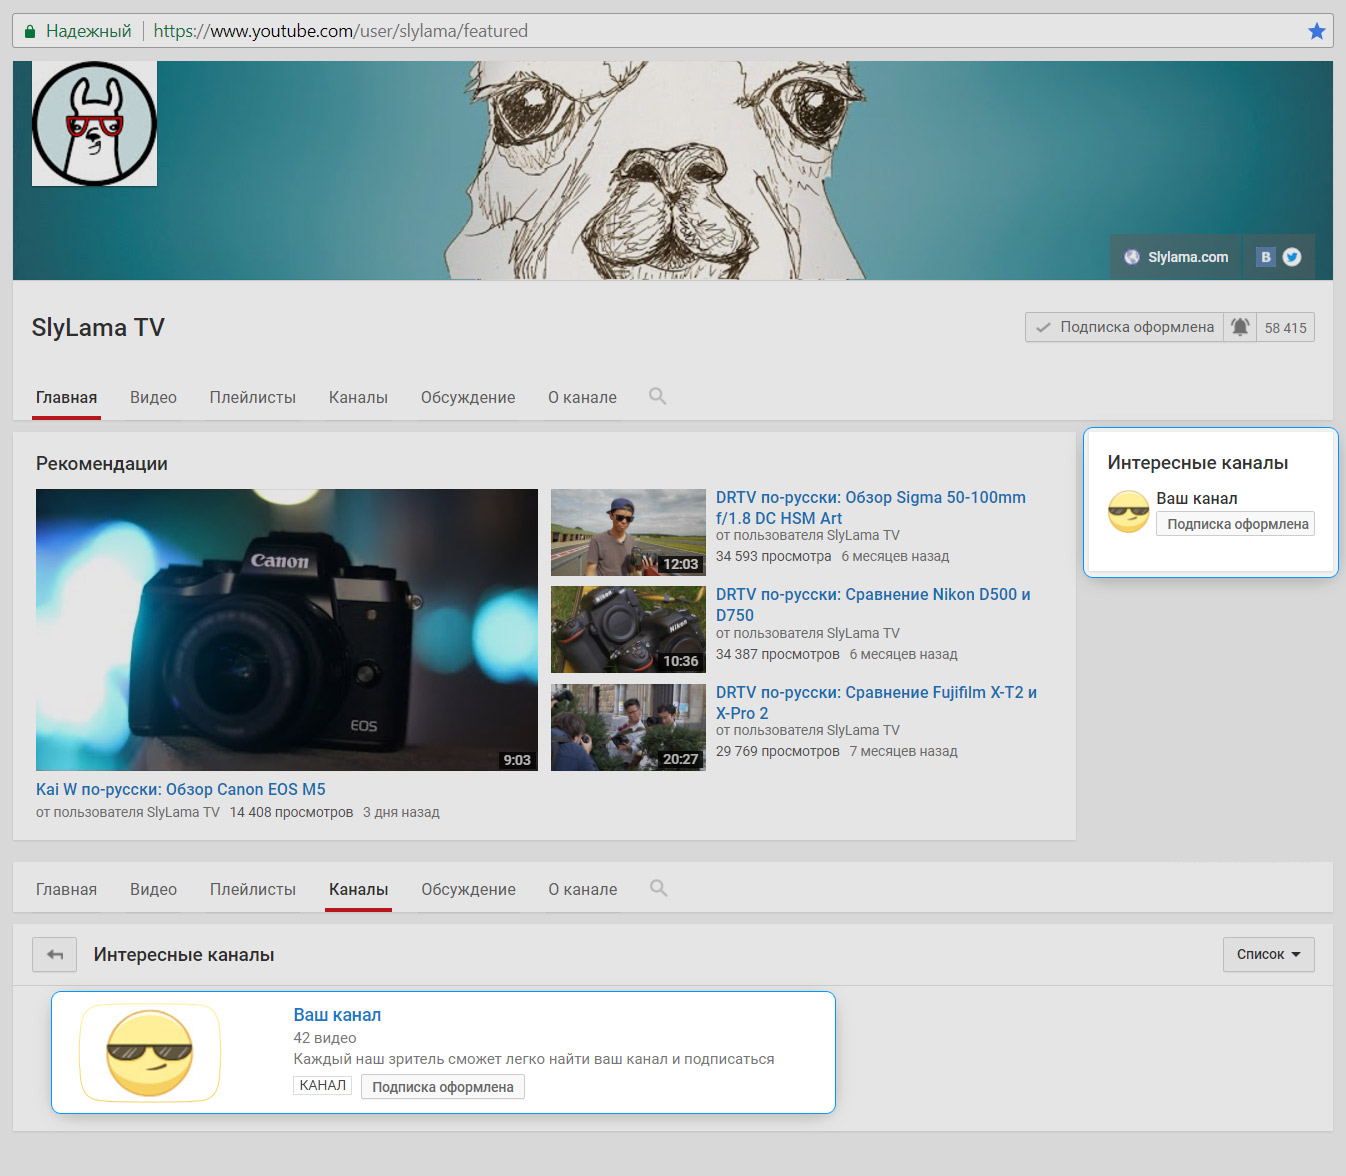This screenshot has height=1176, width=1346.
Task: Open the Kai W Canon EOS M5 review link
Action: (181, 789)
